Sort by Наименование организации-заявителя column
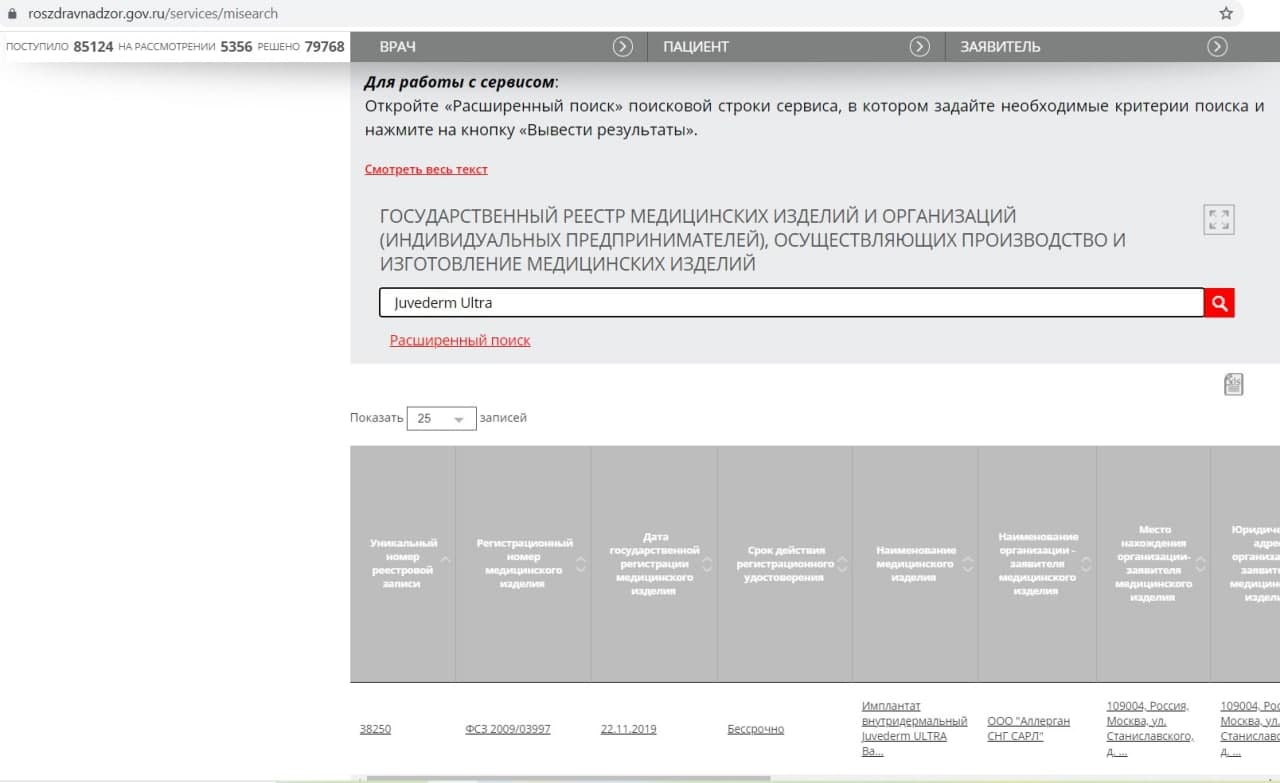The width and height of the screenshot is (1280, 783). (x=1086, y=564)
